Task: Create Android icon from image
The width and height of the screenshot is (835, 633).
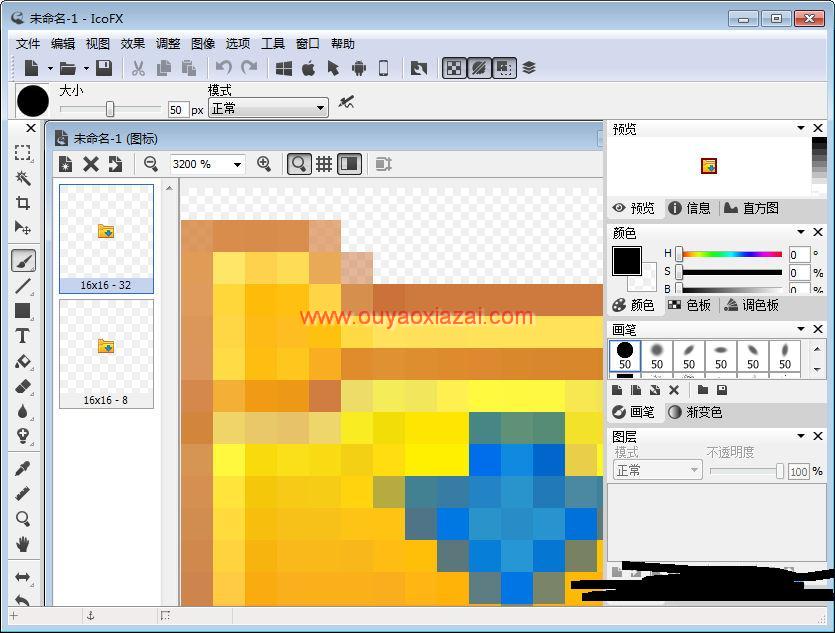Action: coord(359,68)
